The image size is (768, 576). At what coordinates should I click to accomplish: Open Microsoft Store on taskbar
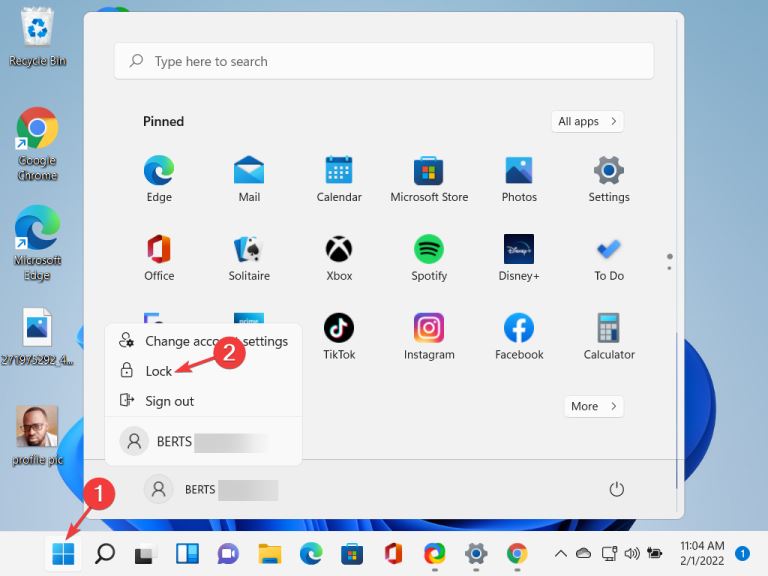tap(352, 553)
